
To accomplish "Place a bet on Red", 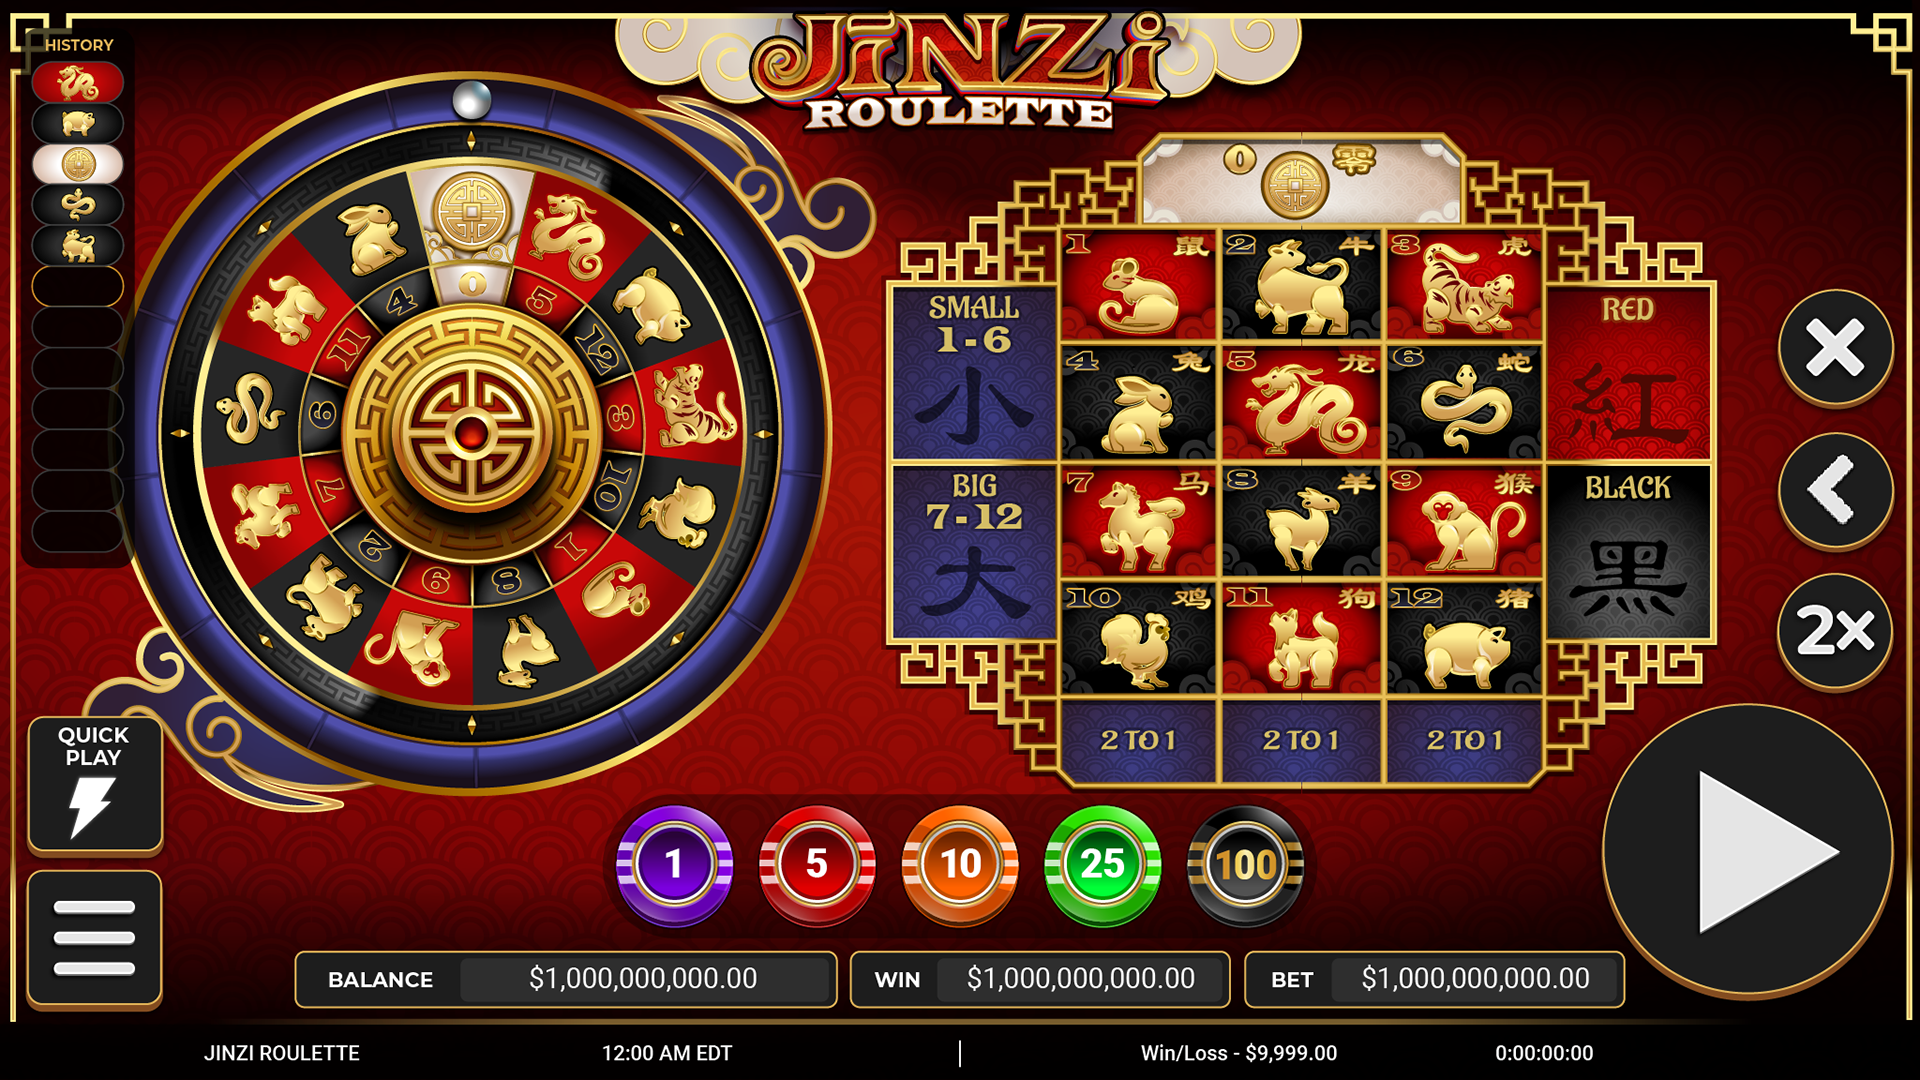I will pos(1628,374).
